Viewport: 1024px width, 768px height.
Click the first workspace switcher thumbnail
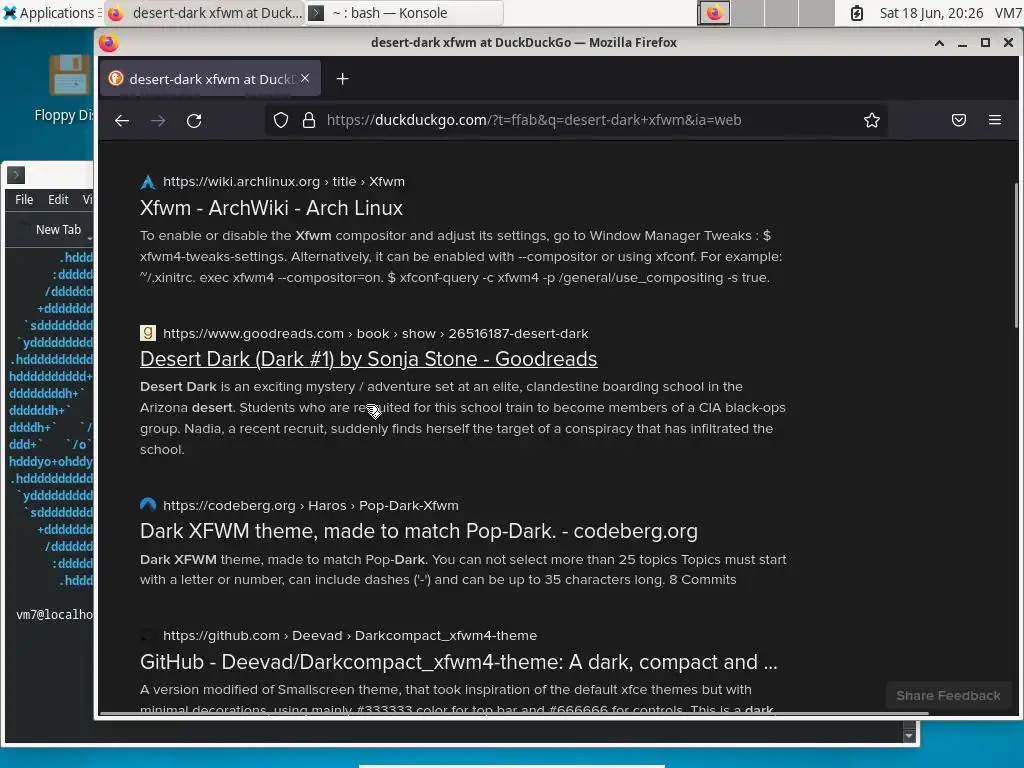click(714, 13)
